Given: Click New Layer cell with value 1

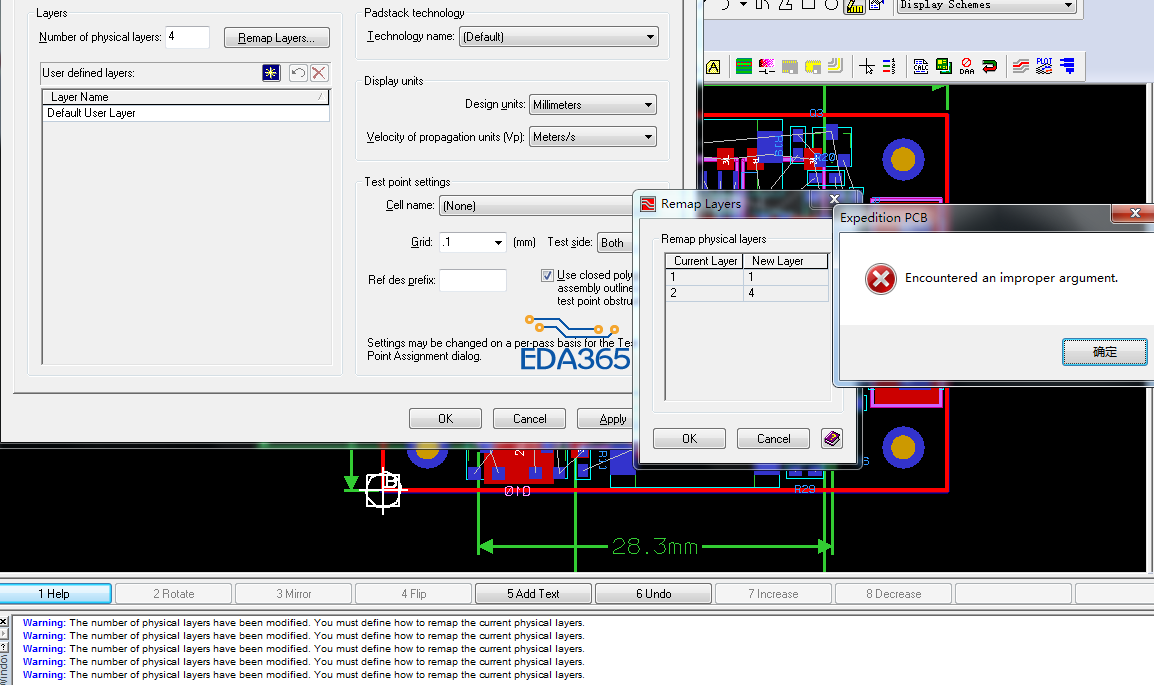Looking at the screenshot, I should [786, 277].
